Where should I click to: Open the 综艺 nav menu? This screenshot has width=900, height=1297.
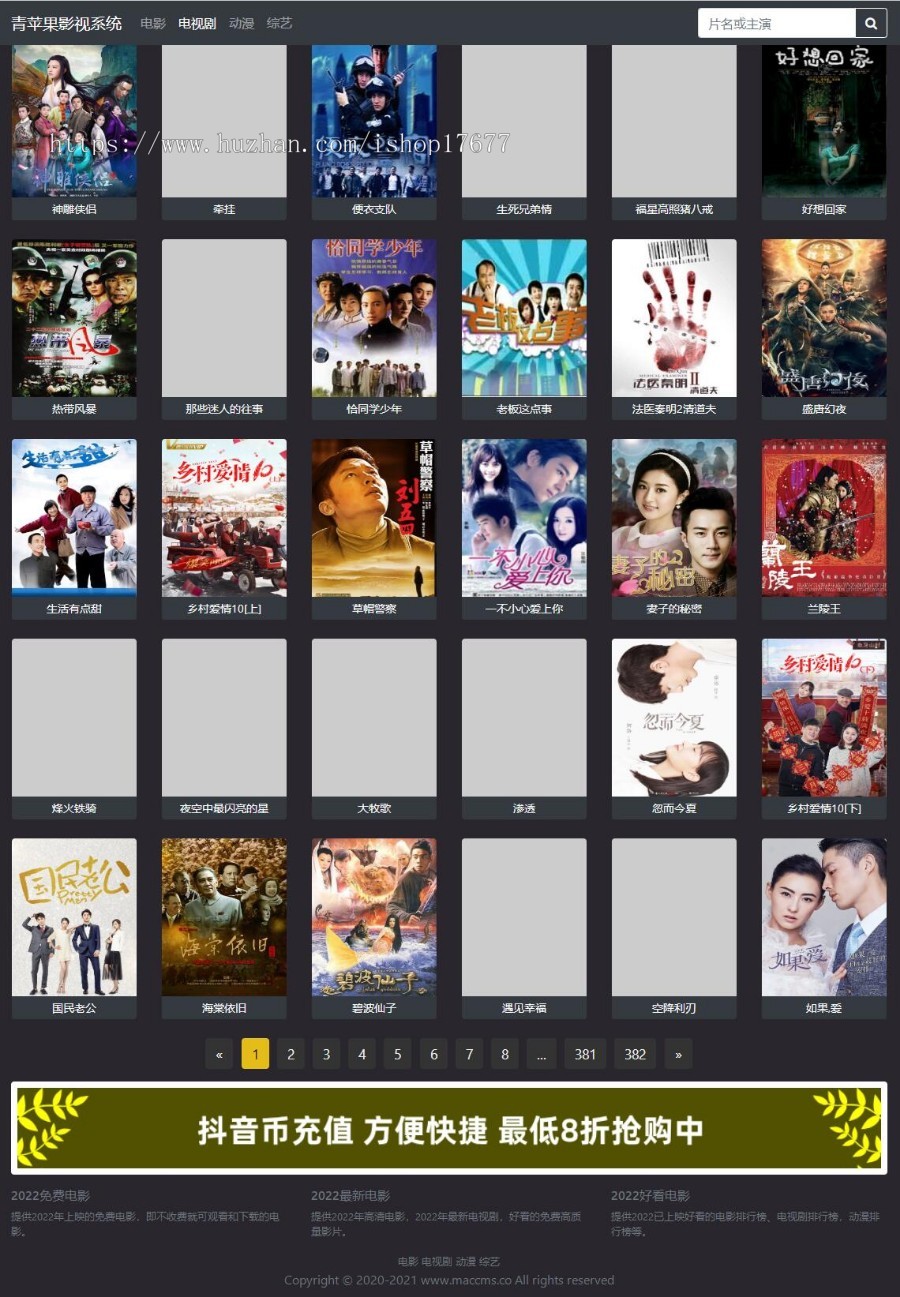coord(279,23)
